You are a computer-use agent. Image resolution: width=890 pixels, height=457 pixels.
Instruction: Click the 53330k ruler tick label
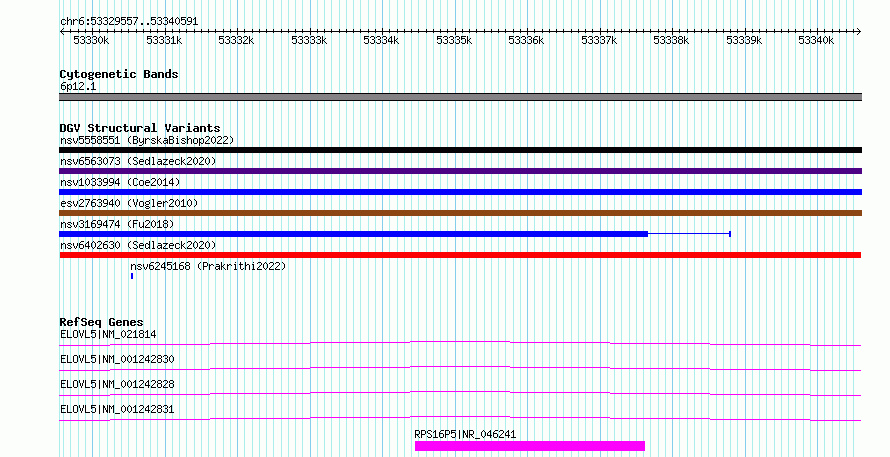click(x=91, y=40)
